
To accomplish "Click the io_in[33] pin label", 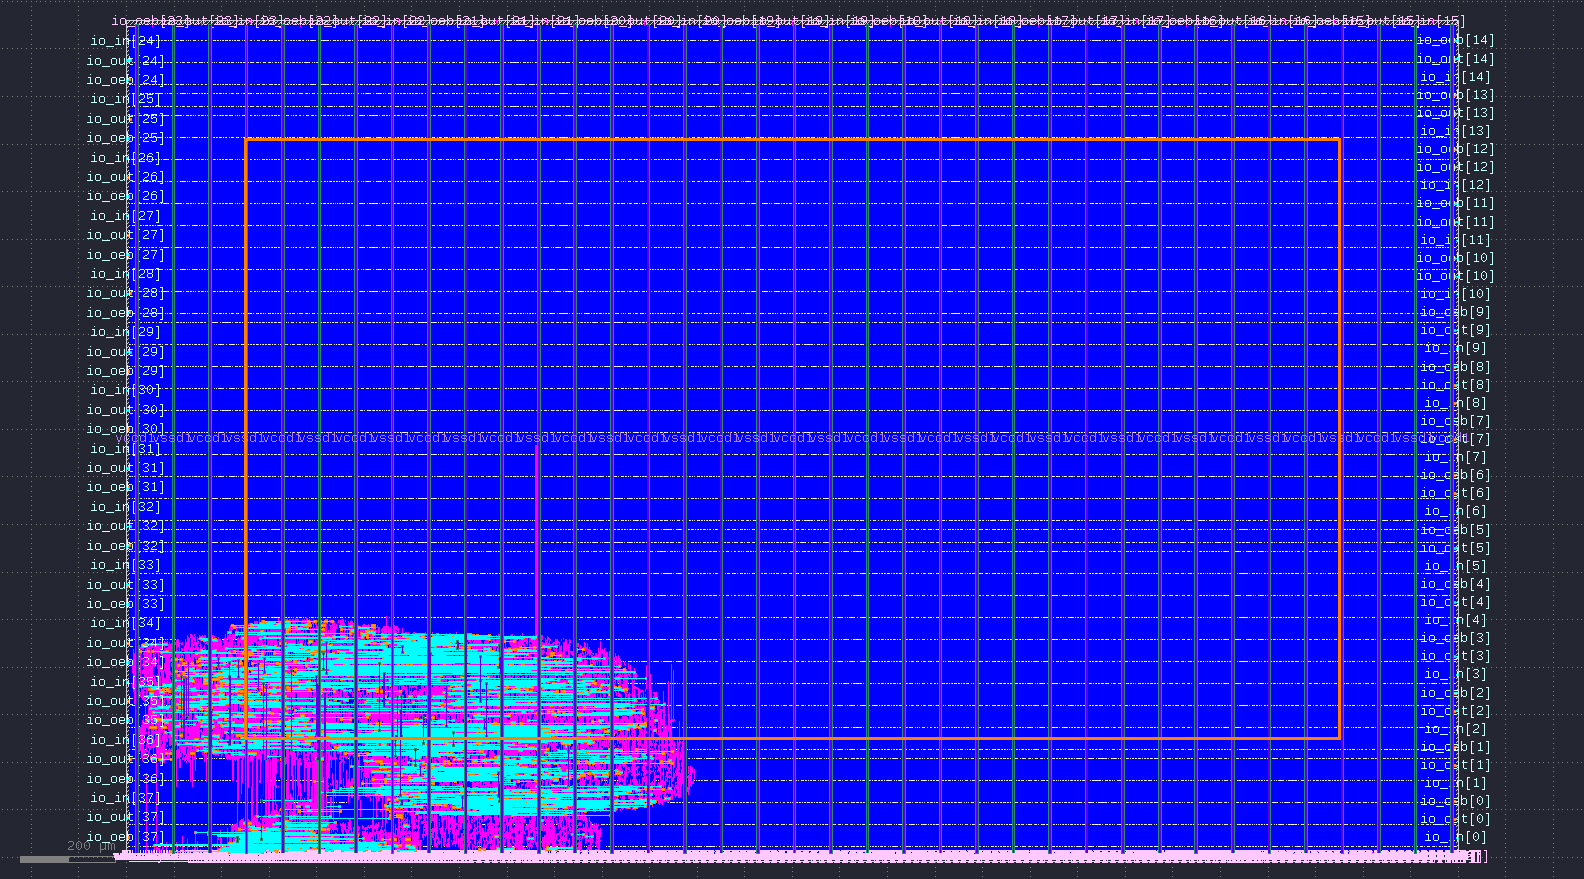I will click(x=126, y=565).
